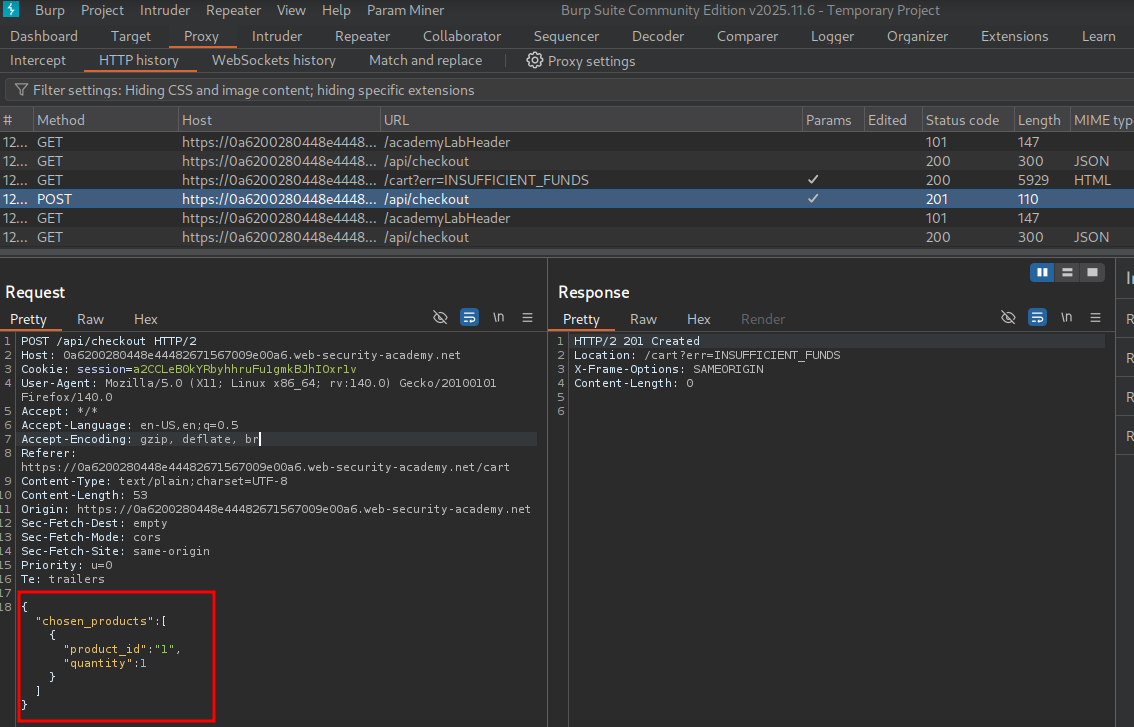The image size is (1134, 727).
Task: Open the Help menu
Action: [x=336, y=10]
